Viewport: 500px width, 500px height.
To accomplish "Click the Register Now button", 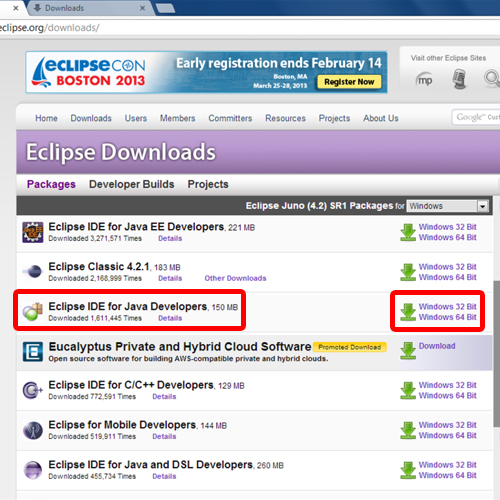I will (x=349, y=82).
